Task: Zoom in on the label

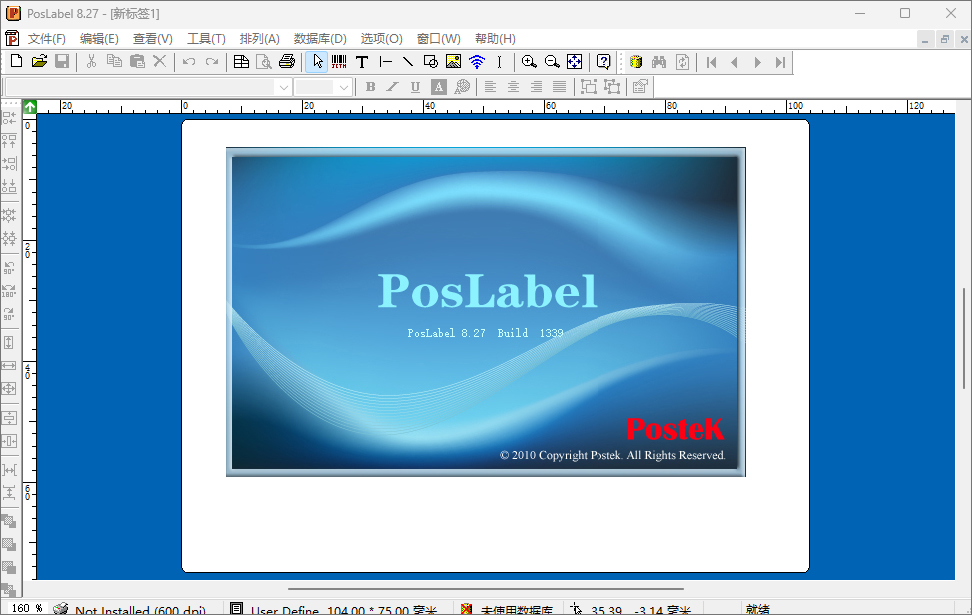Action: [529, 61]
